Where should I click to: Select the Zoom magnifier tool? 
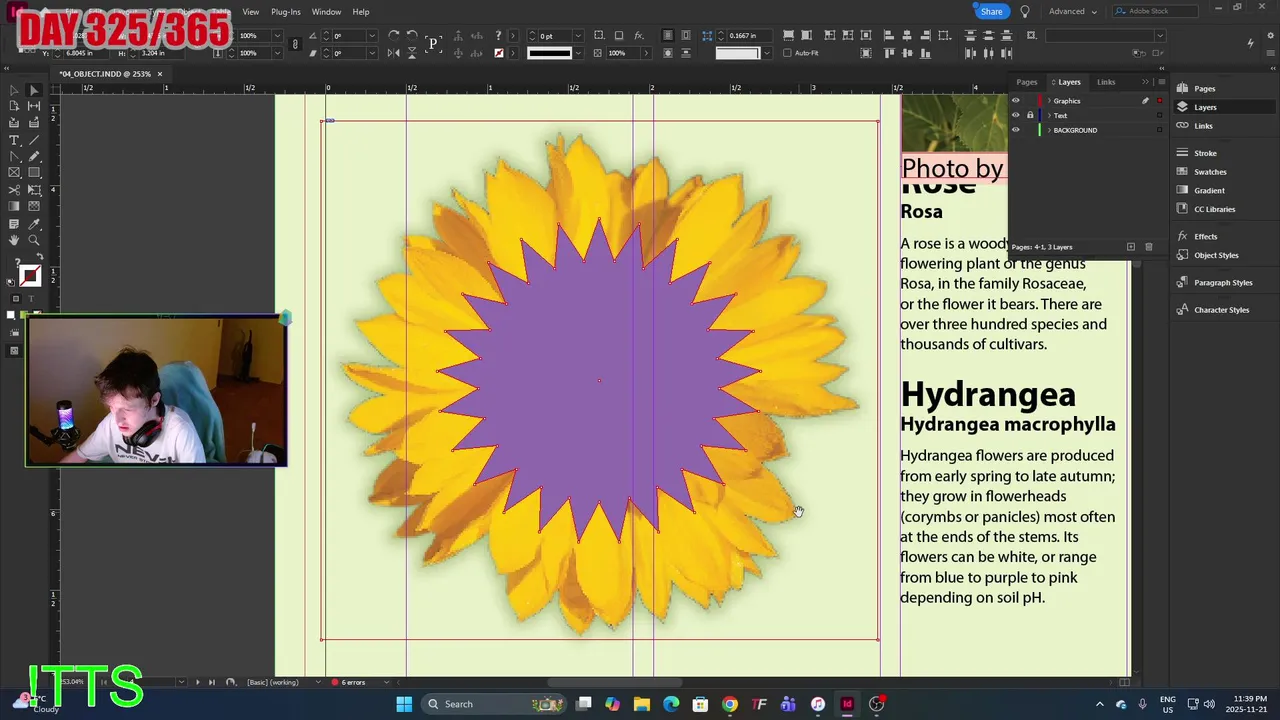pyautogui.click(x=34, y=241)
